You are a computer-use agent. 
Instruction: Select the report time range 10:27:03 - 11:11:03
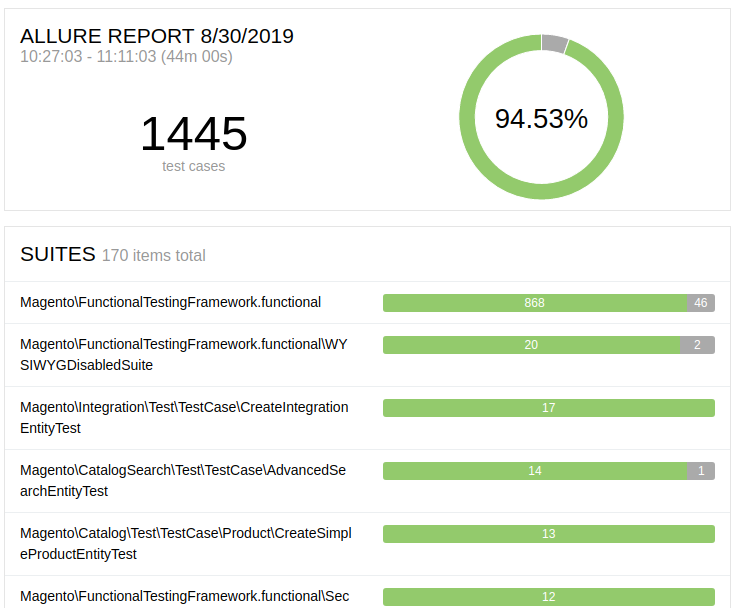tap(126, 57)
